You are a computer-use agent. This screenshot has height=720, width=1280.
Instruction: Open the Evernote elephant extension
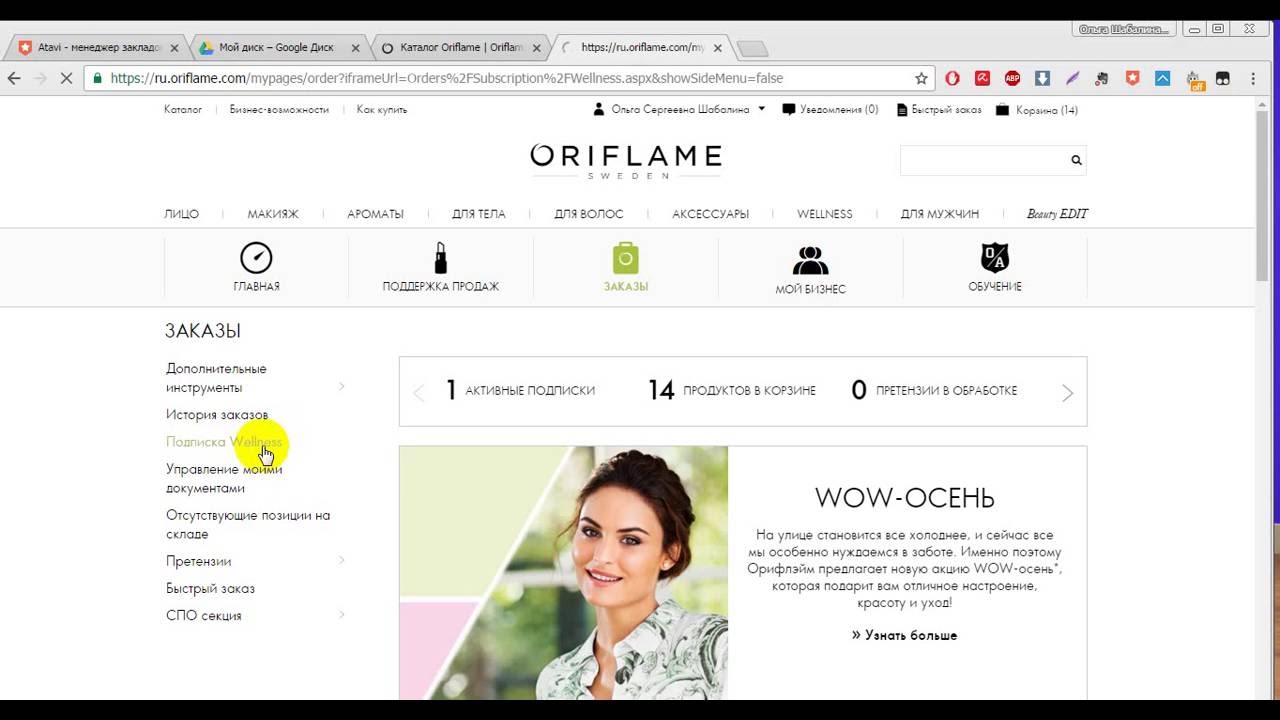point(1102,78)
